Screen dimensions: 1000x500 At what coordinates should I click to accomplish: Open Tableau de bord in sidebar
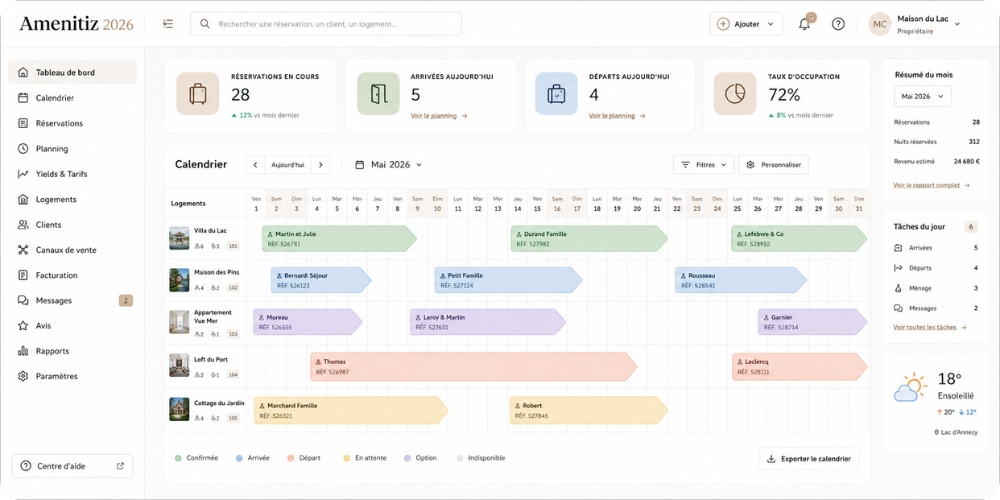(x=72, y=72)
